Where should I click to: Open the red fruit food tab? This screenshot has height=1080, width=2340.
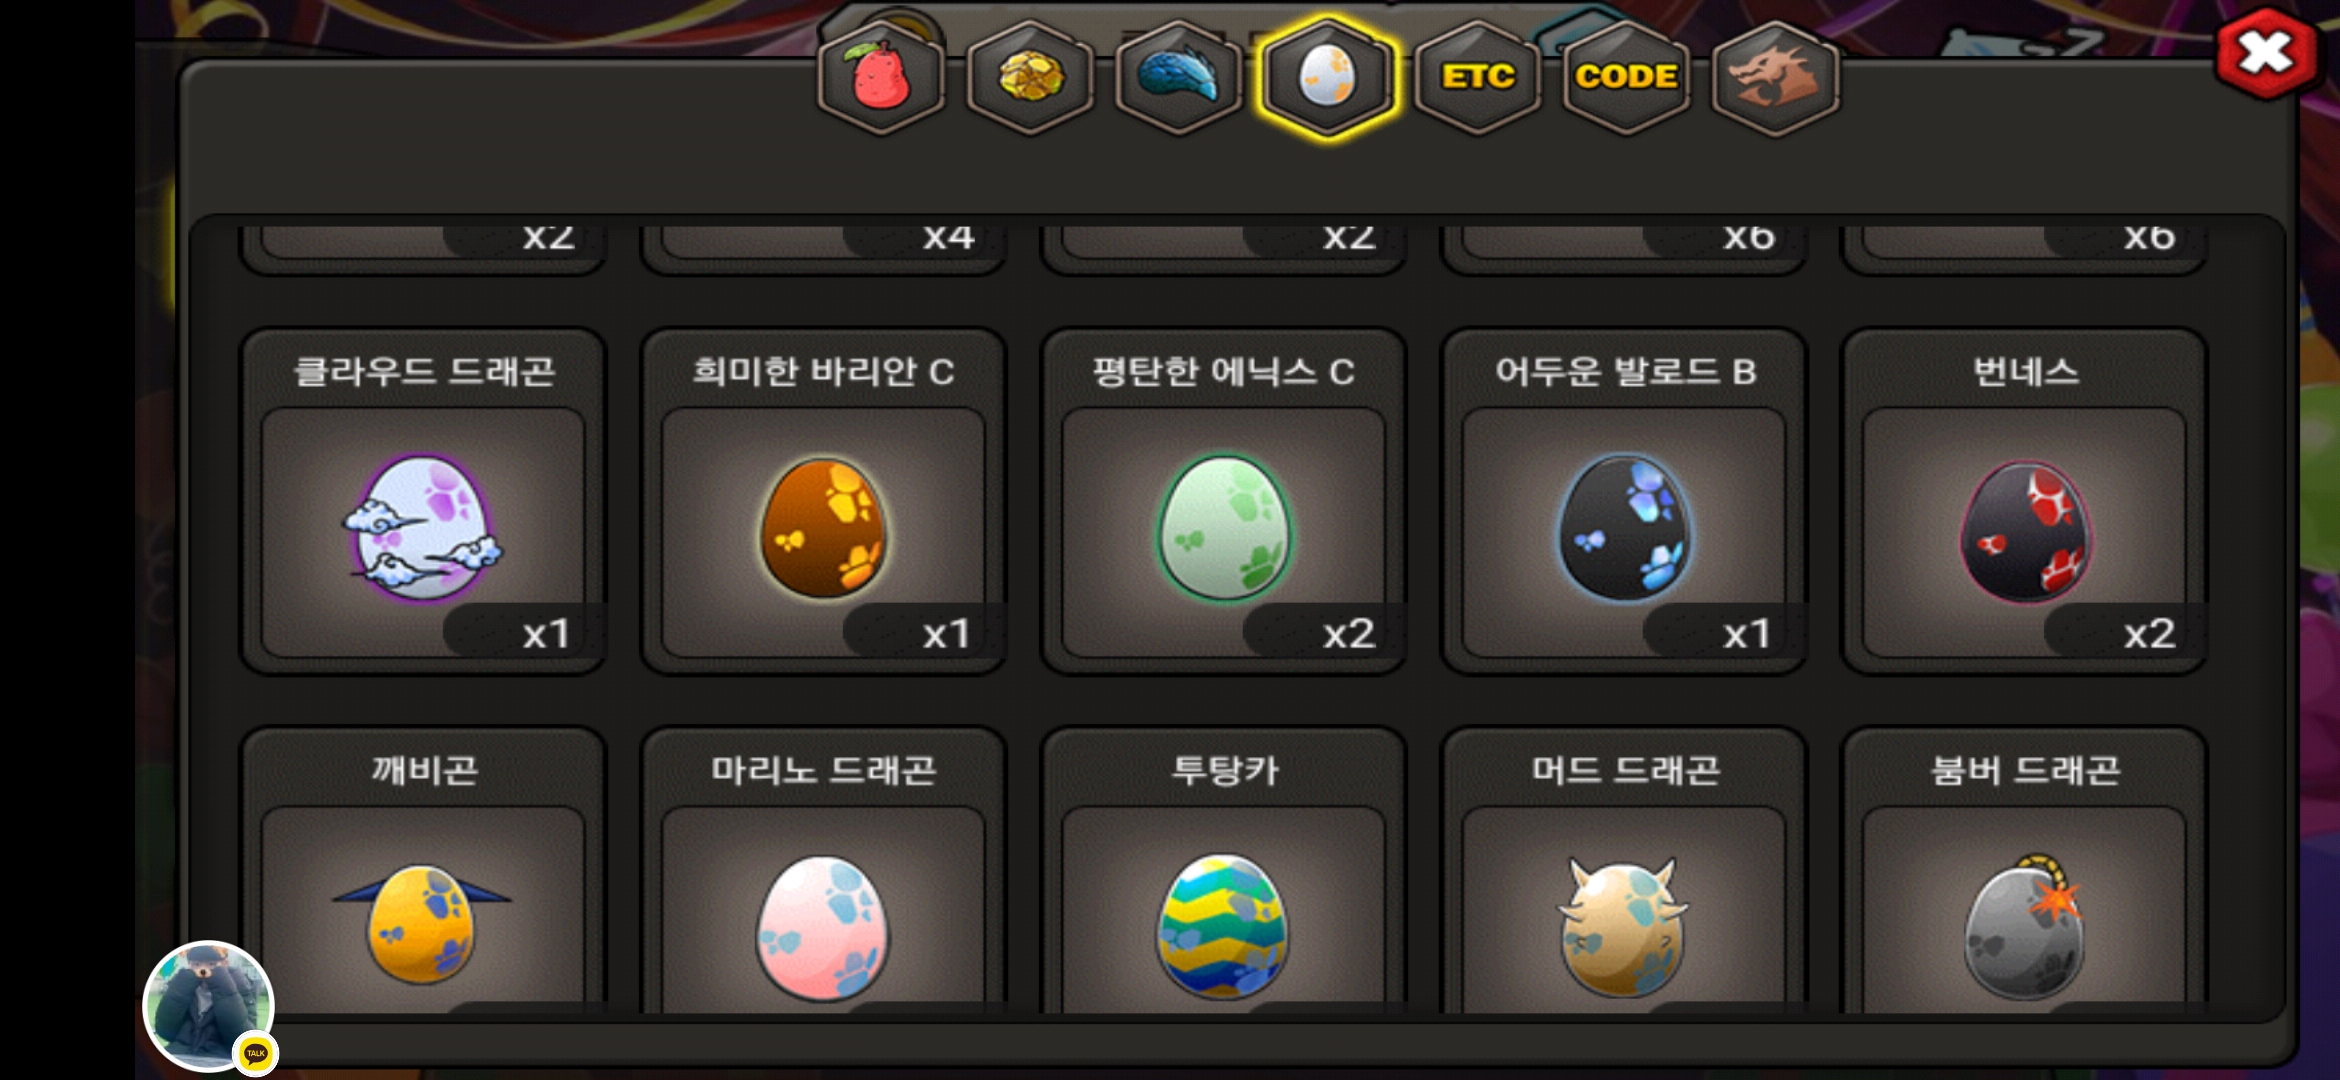(881, 77)
